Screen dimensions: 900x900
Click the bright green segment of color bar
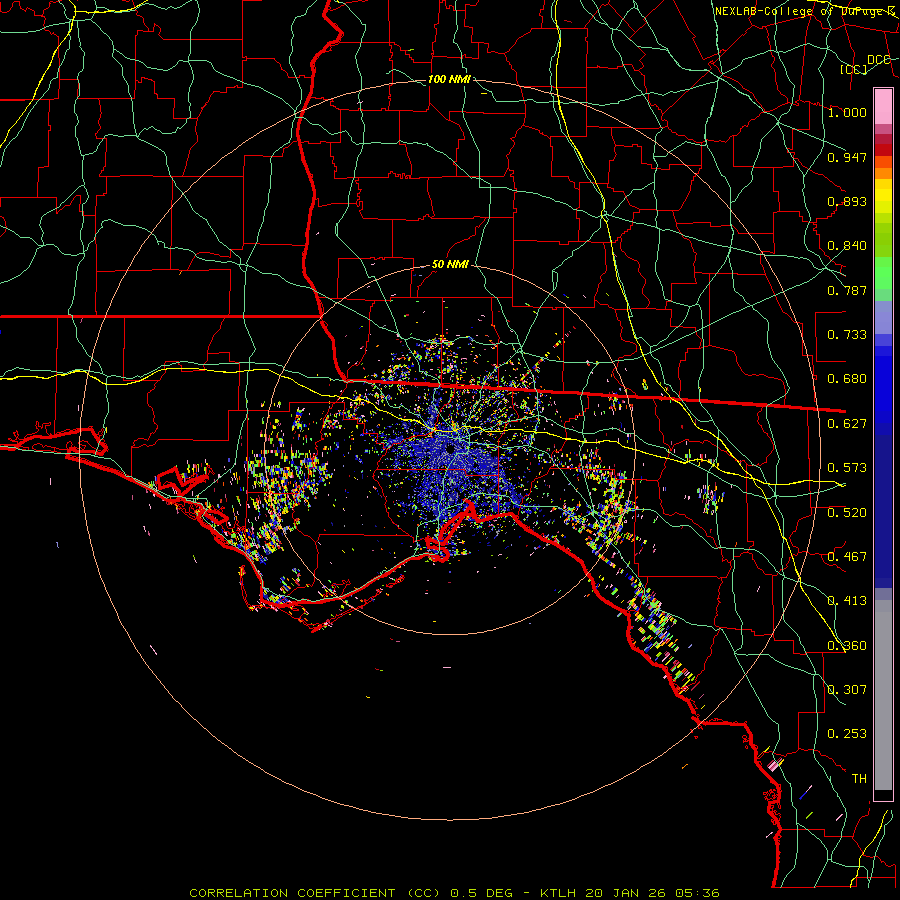883,273
